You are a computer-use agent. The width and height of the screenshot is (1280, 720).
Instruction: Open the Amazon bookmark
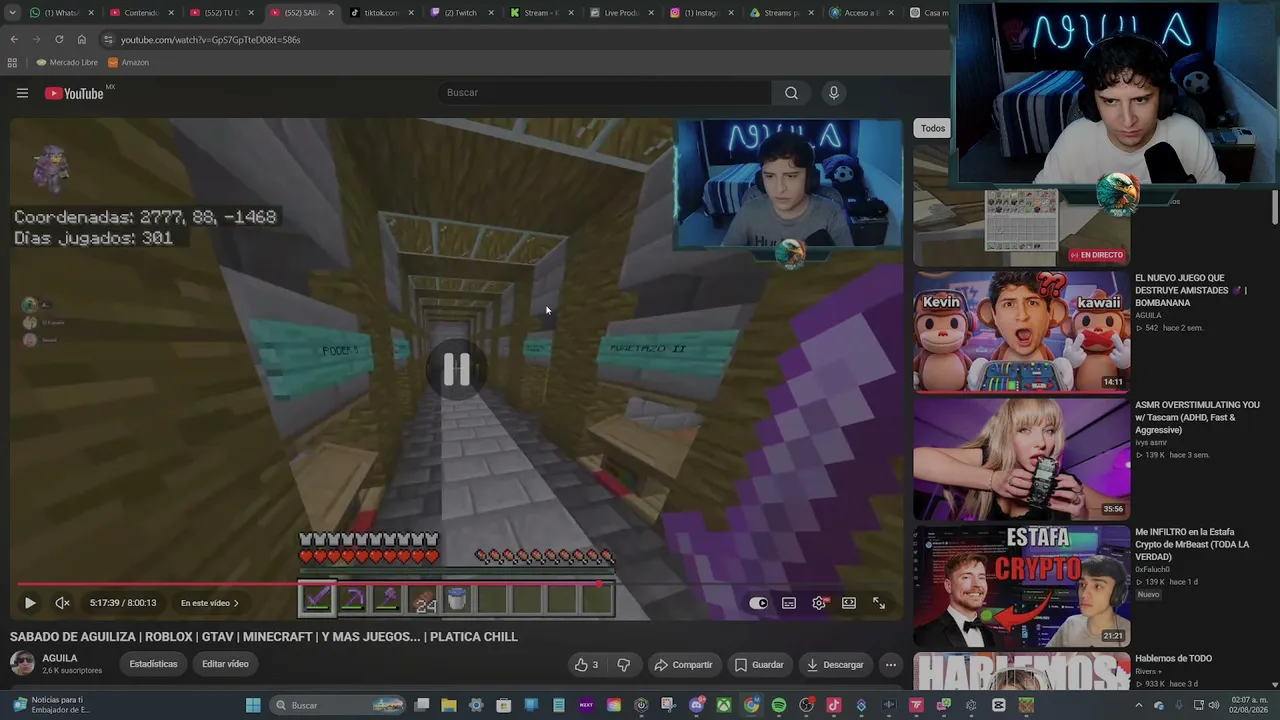pyautogui.click(x=129, y=62)
